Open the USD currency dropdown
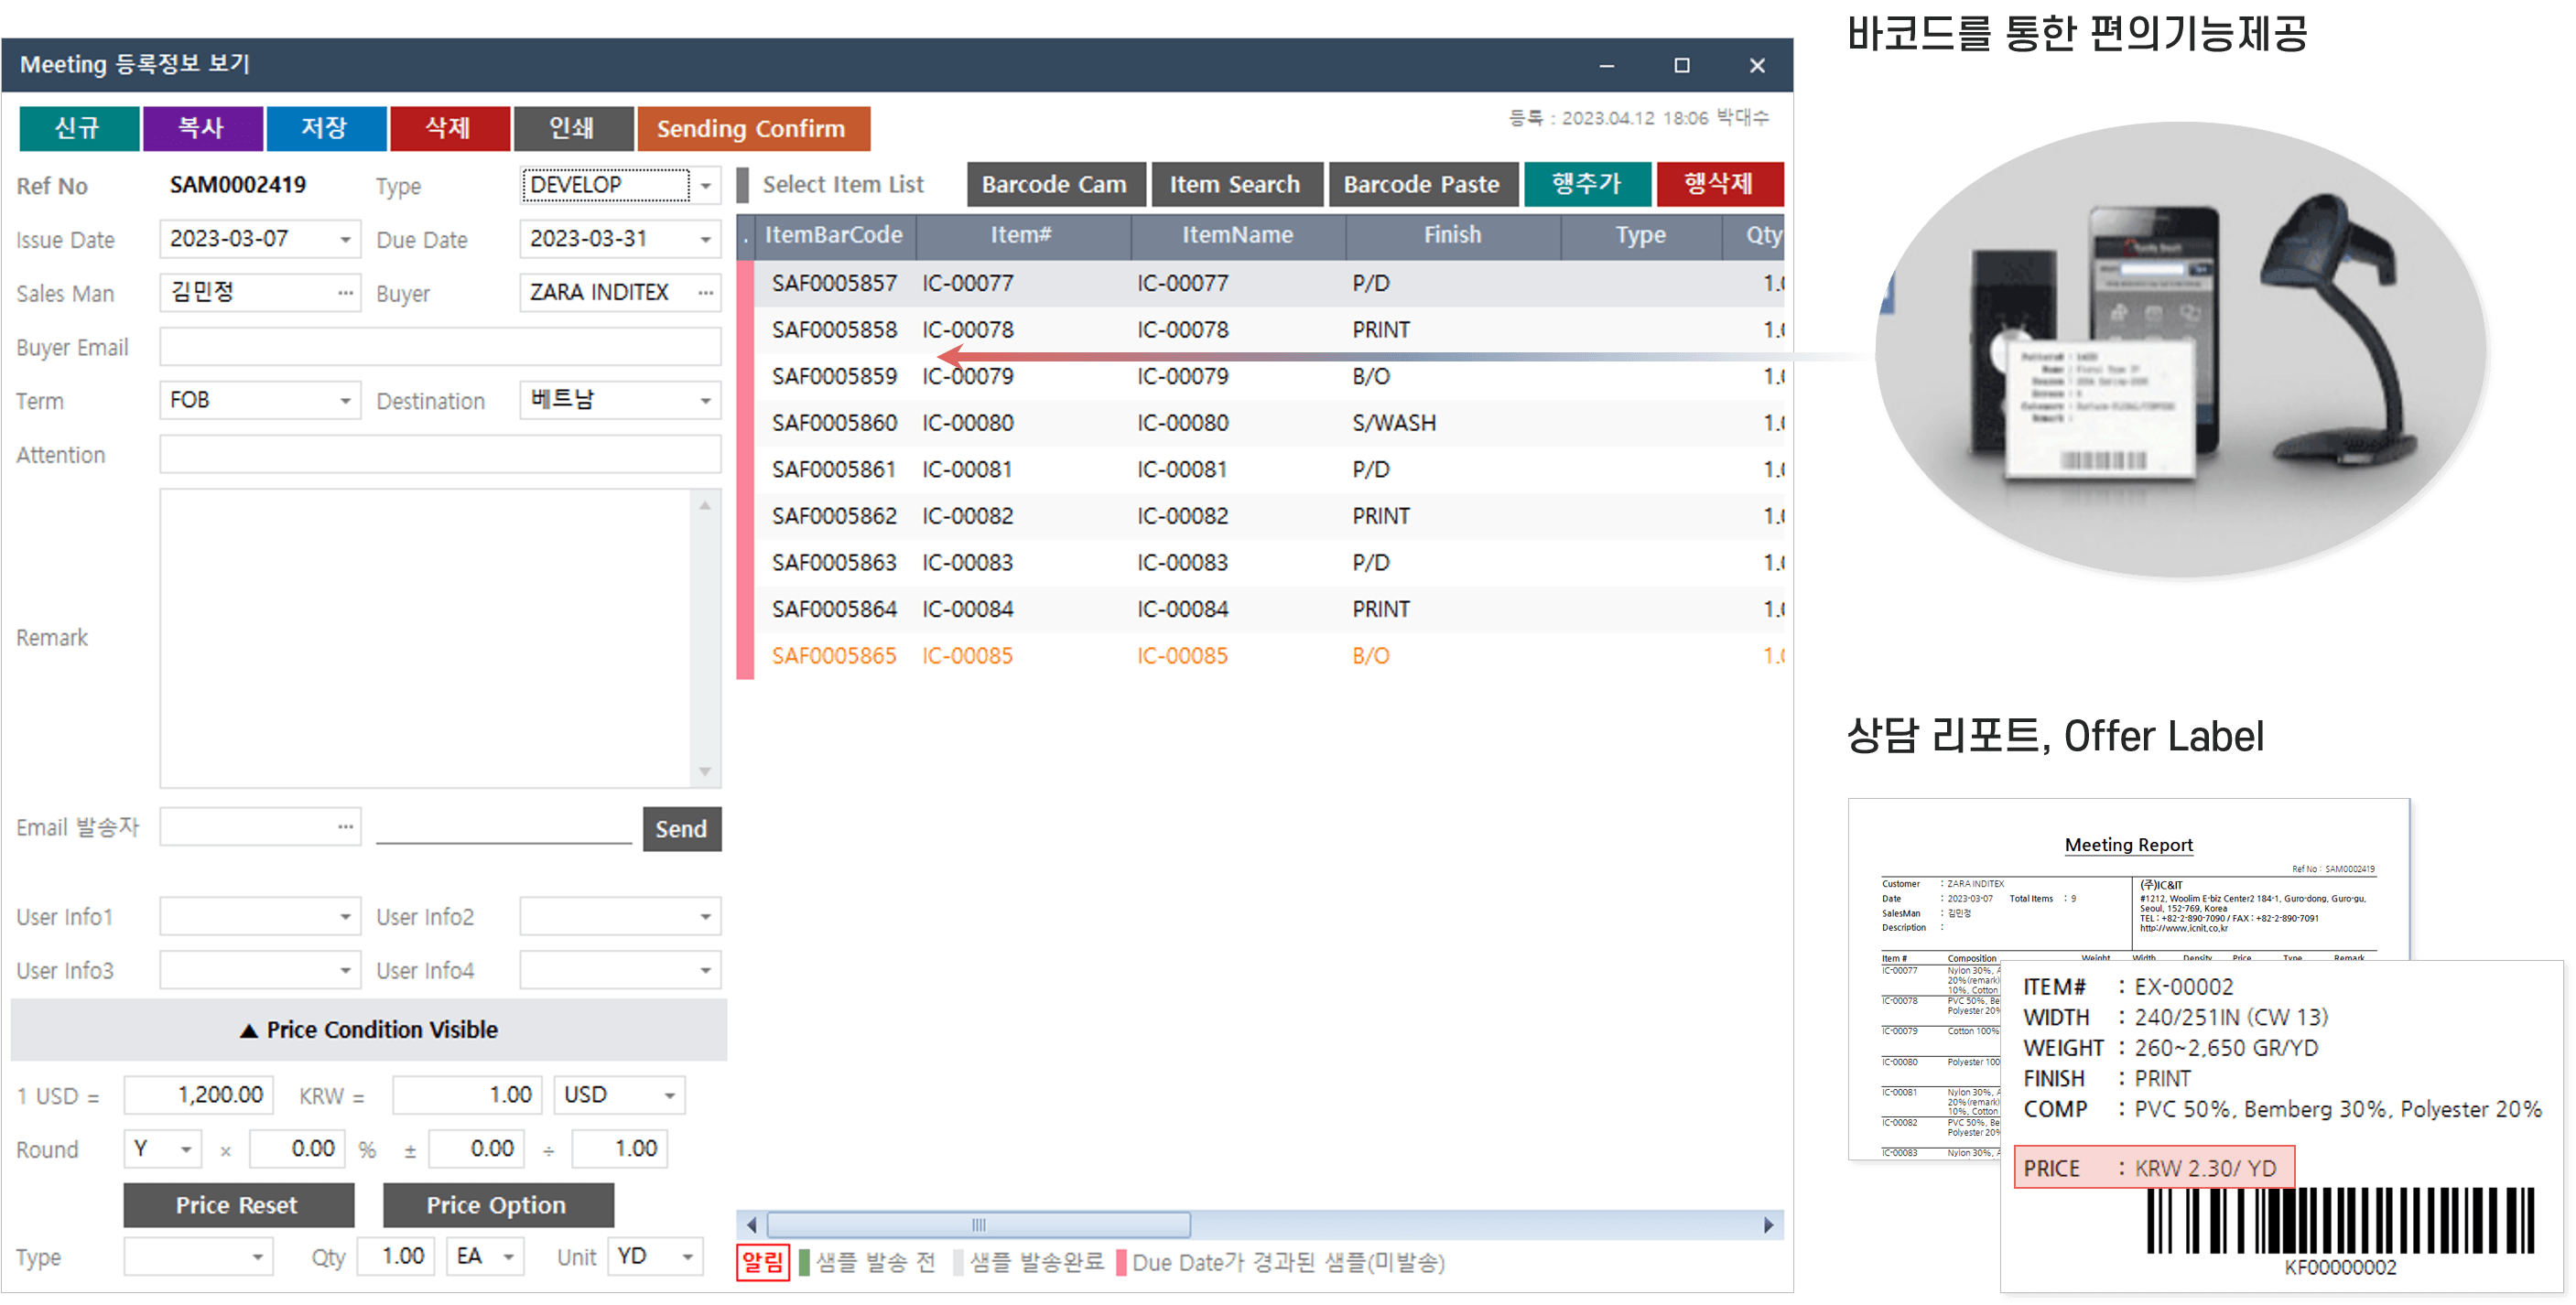 tap(669, 1096)
